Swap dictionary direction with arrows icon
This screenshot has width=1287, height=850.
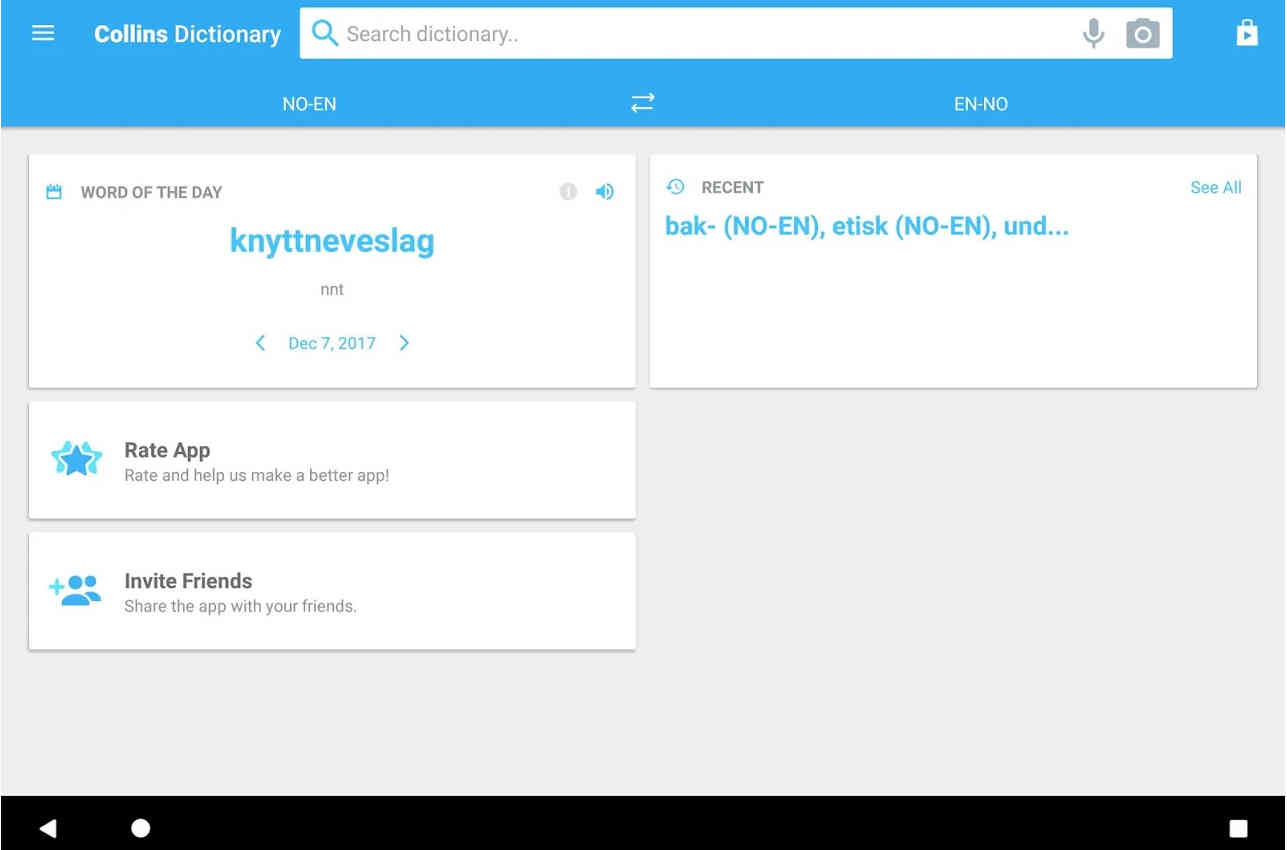point(643,103)
